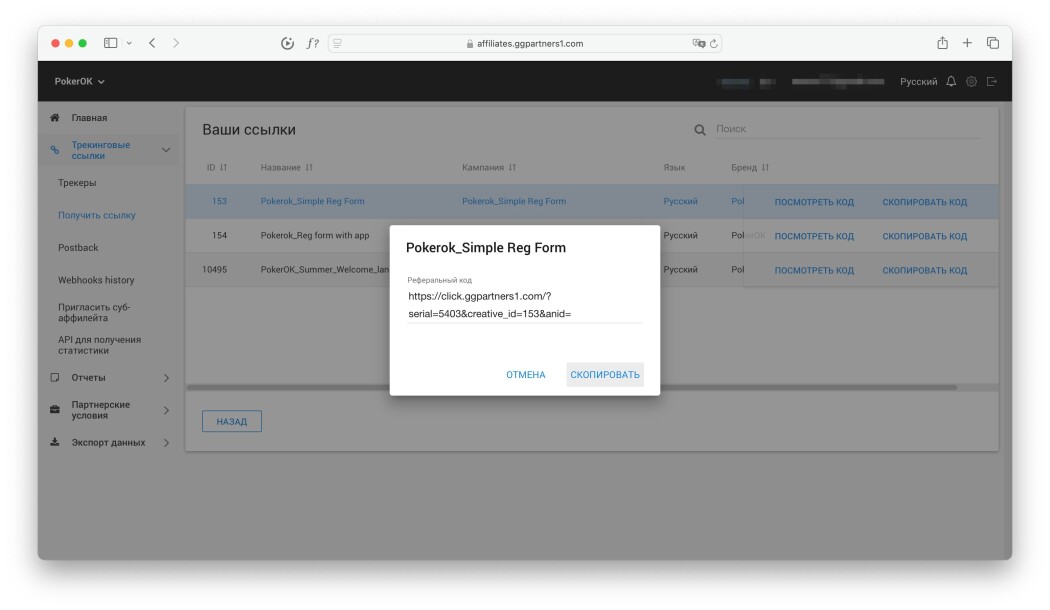Show the tab overview icon

[992, 43]
